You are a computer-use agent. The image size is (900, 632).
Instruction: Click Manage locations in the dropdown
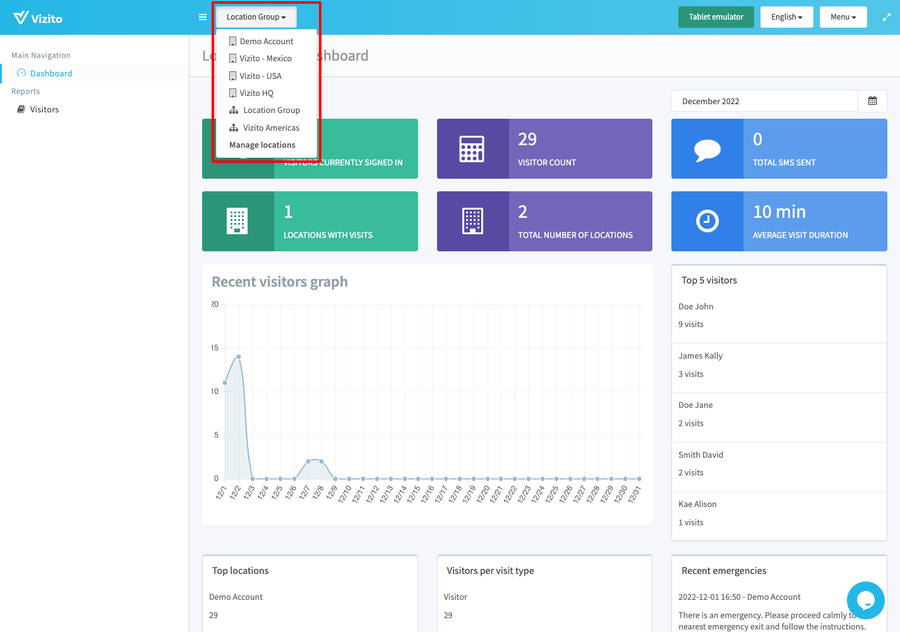pos(262,145)
